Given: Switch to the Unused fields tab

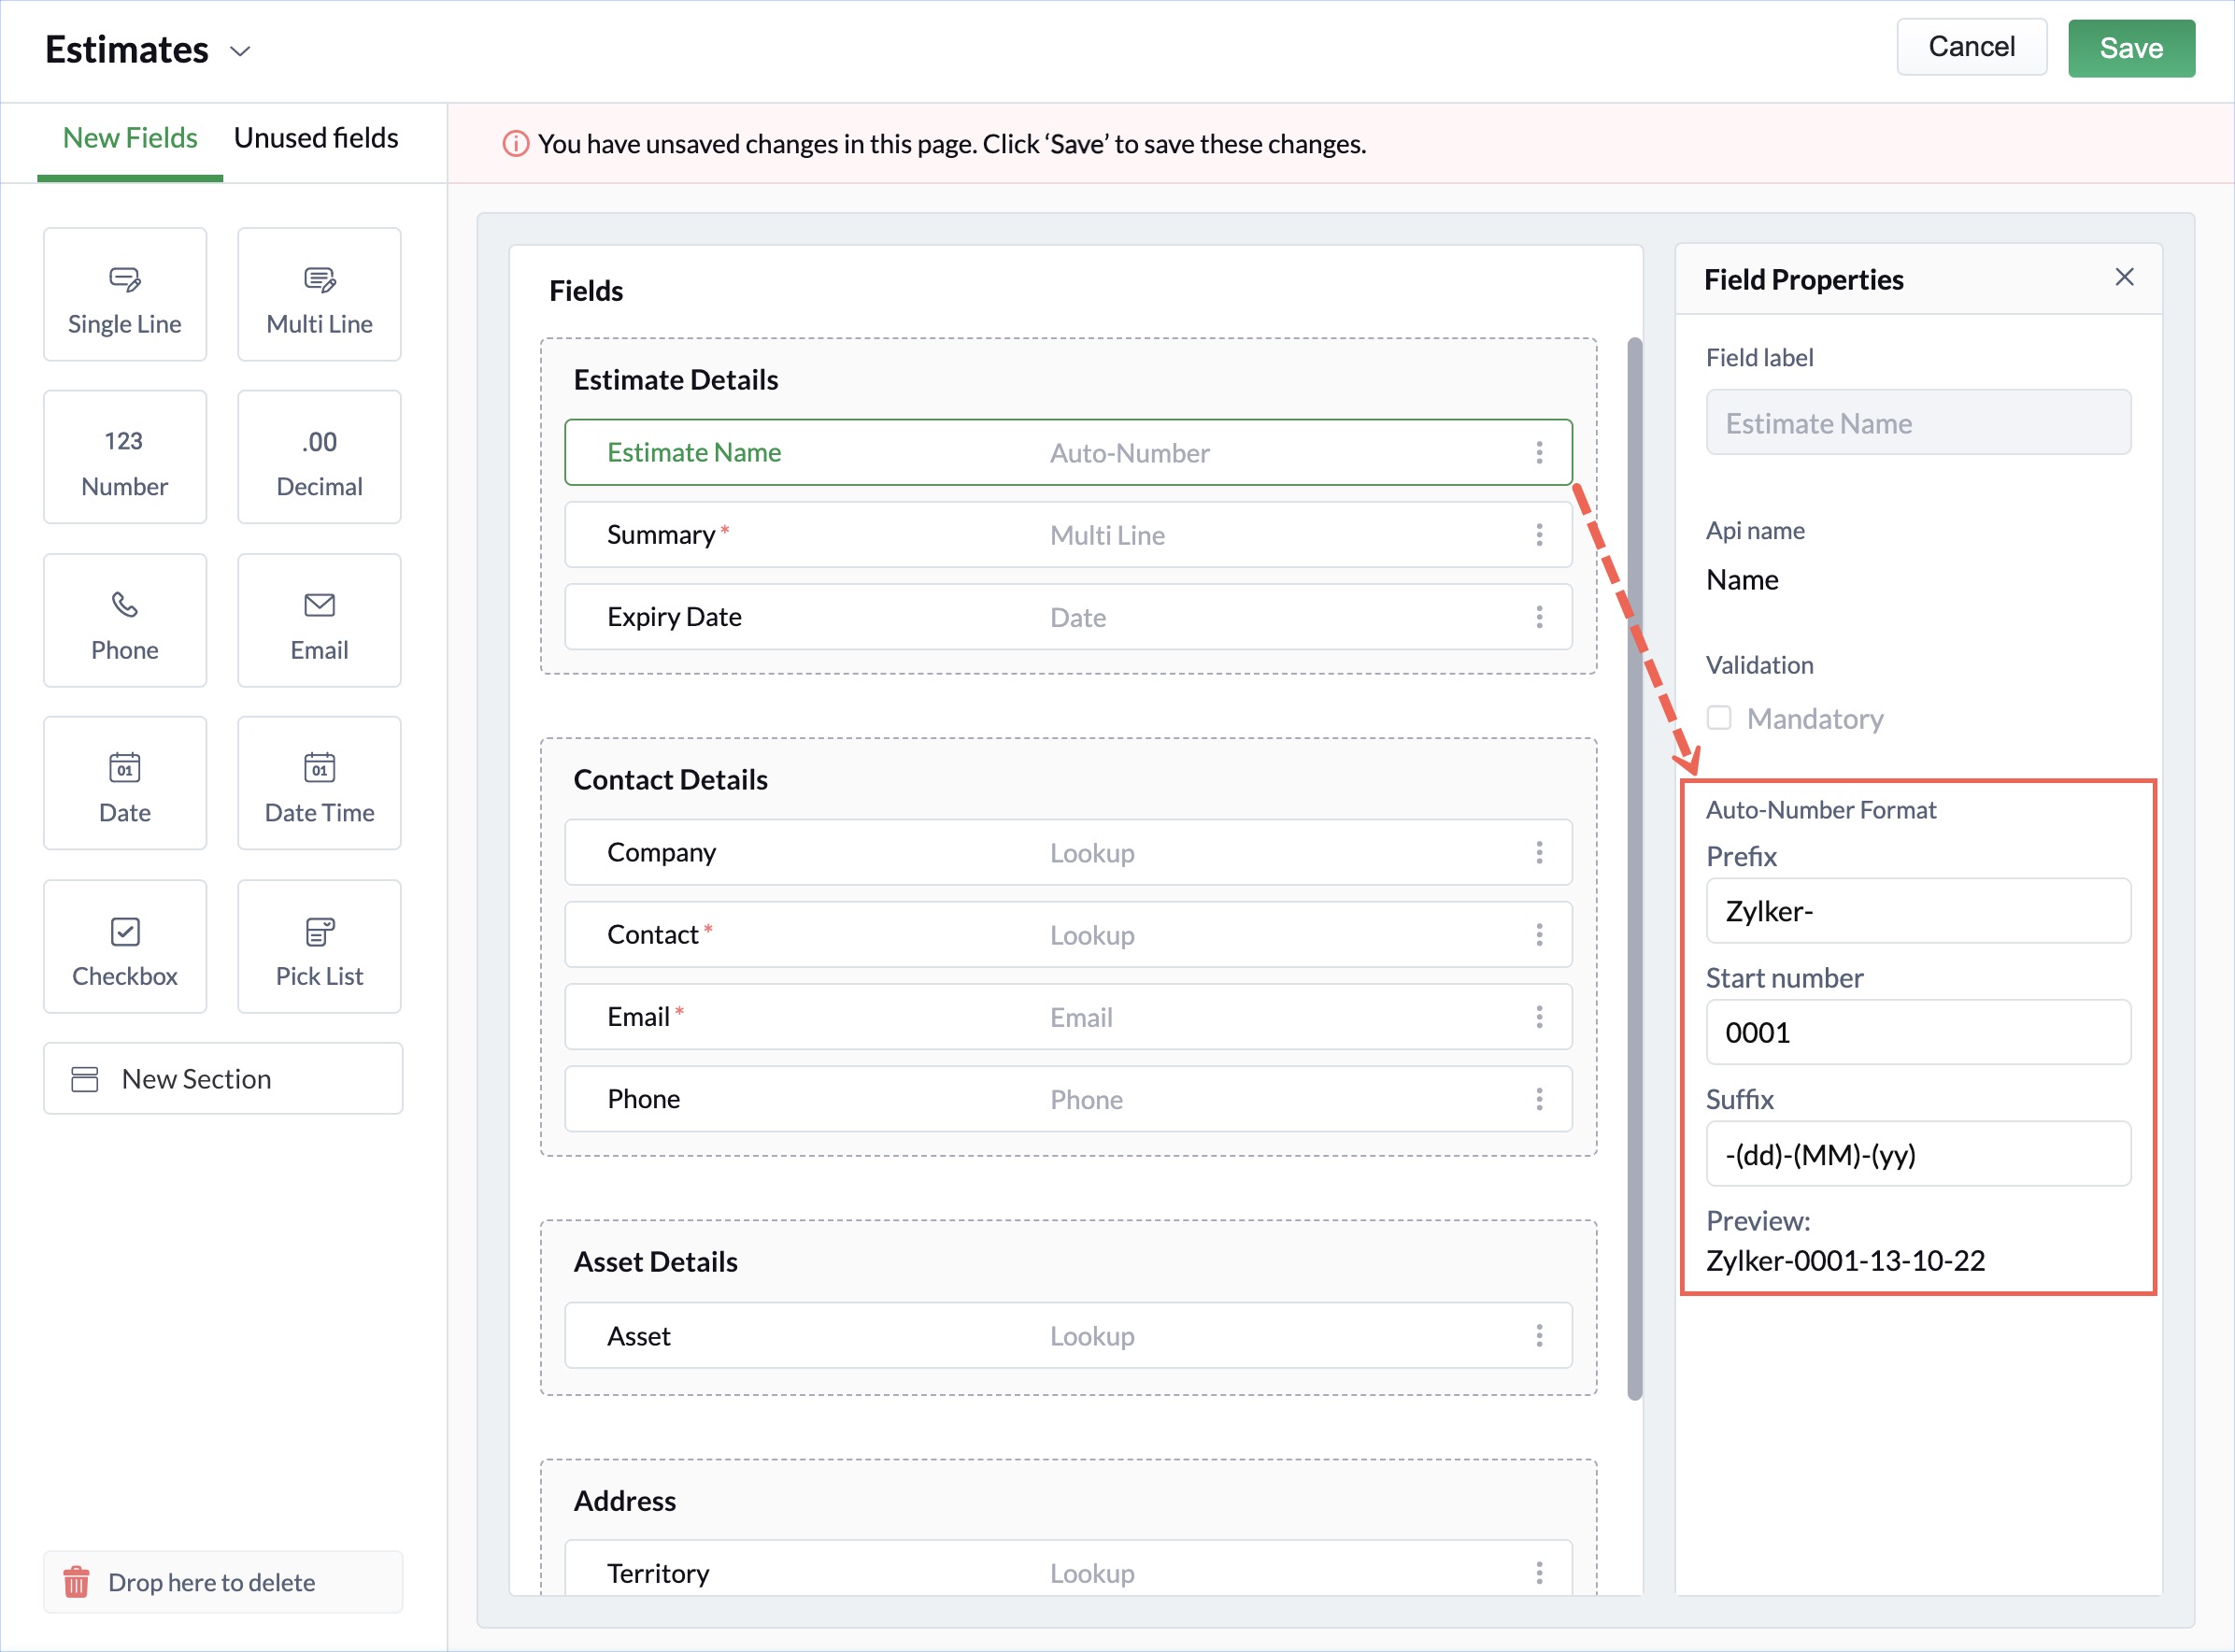Looking at the screenshot, I should point(315,138).
